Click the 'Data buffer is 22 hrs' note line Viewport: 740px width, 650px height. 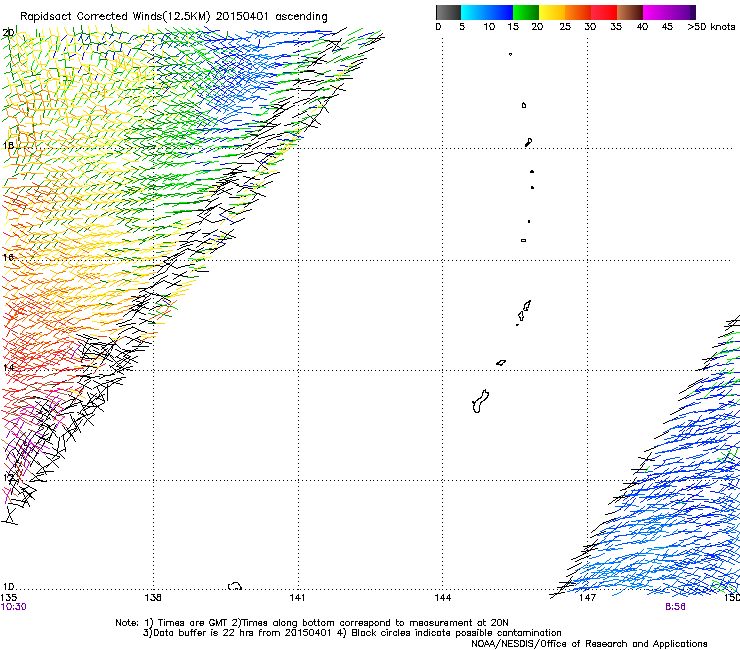[352, 633]
